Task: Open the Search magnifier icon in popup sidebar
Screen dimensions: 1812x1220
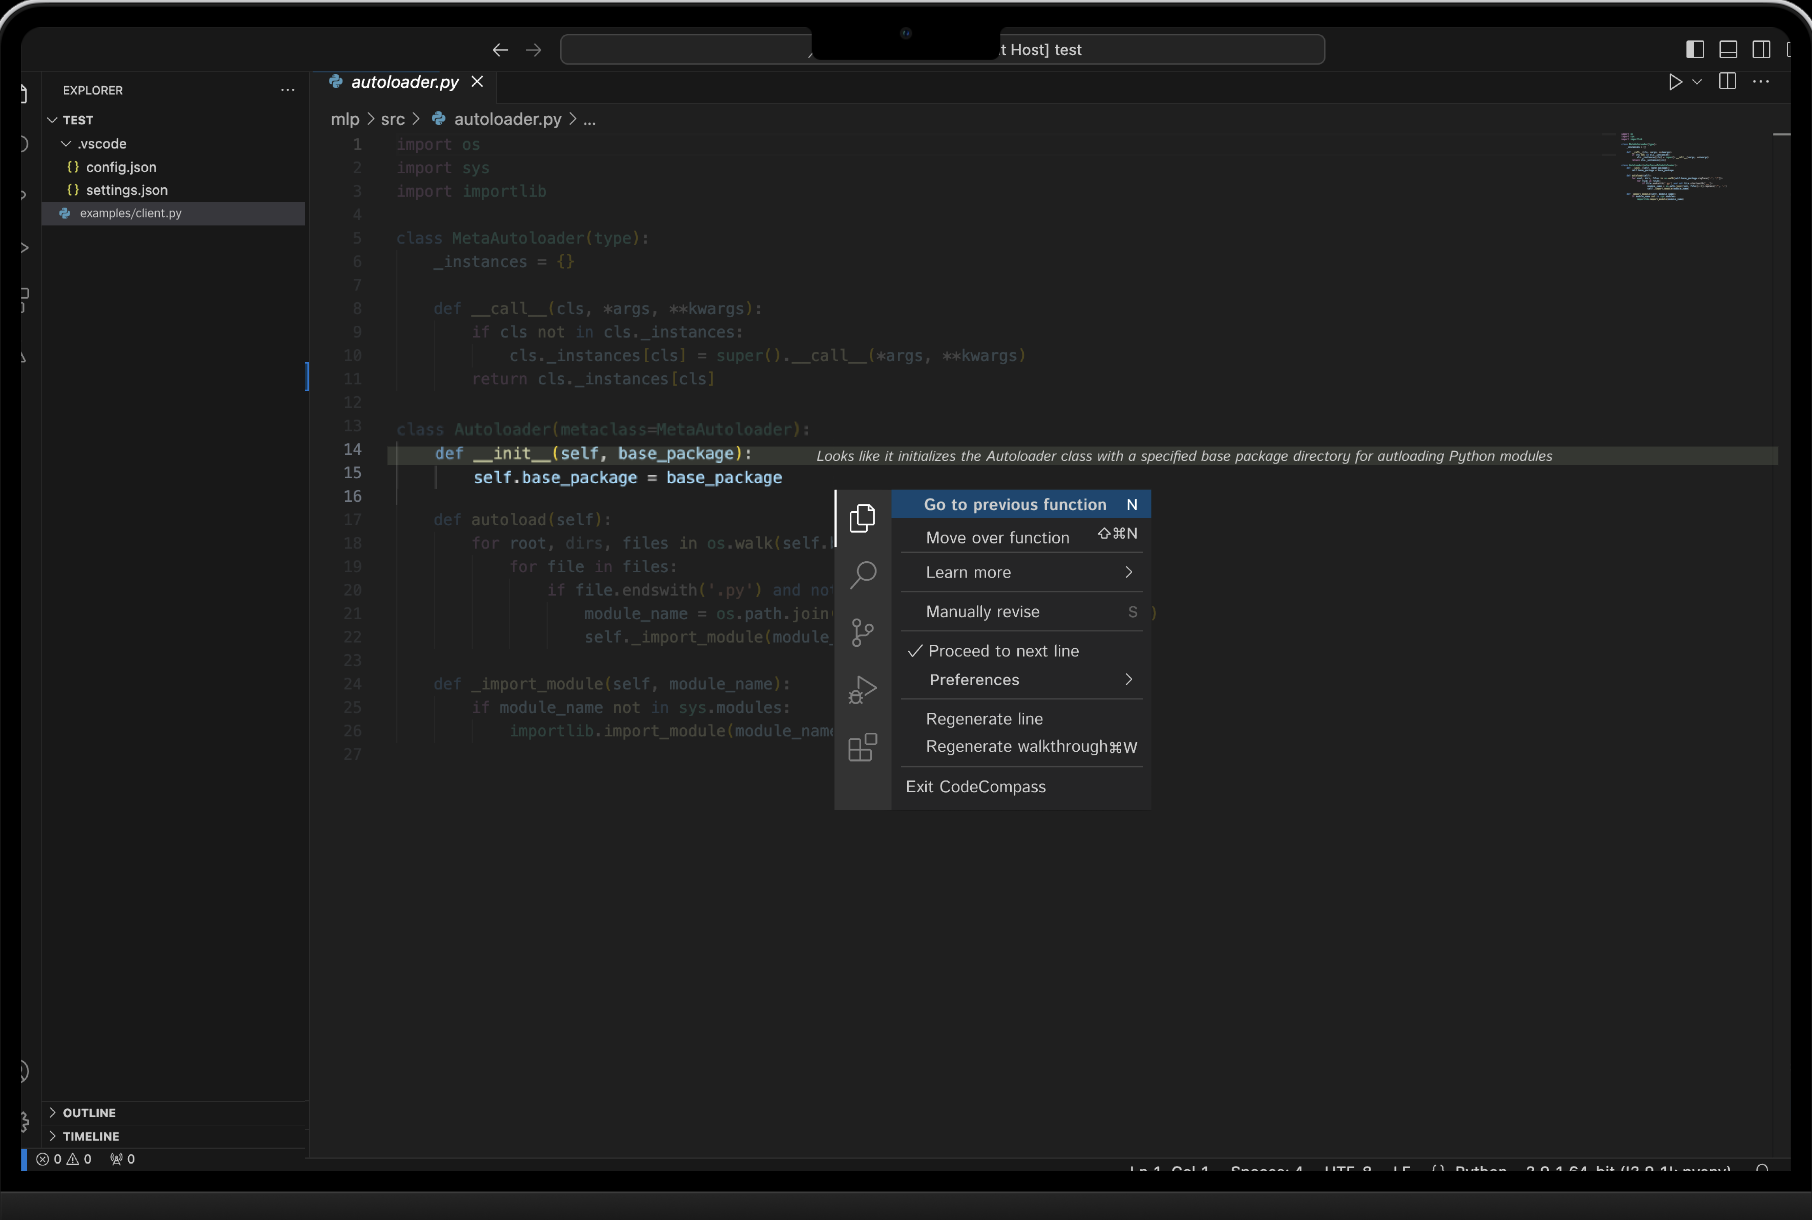Action: coord(862,575)
